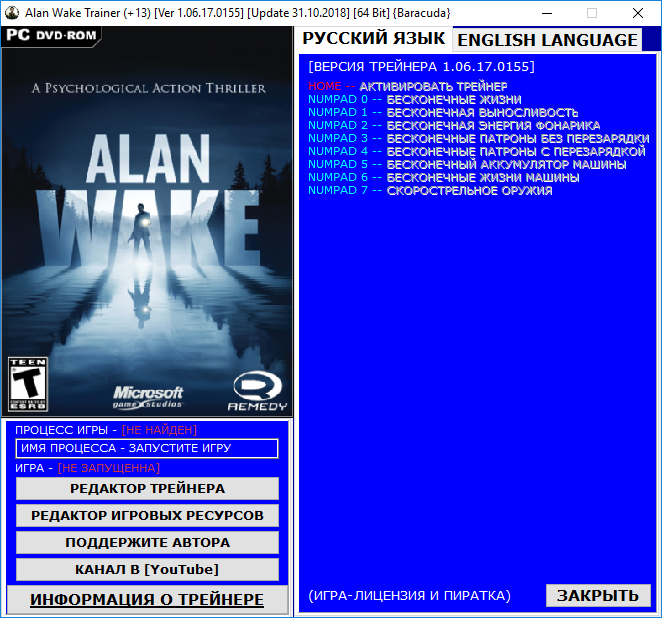
Task: Select the NUMPAD 2 ЭНЕРГИЯ ФОНАРИКА line
Action: pyautogui.click(x=454, y=125)
